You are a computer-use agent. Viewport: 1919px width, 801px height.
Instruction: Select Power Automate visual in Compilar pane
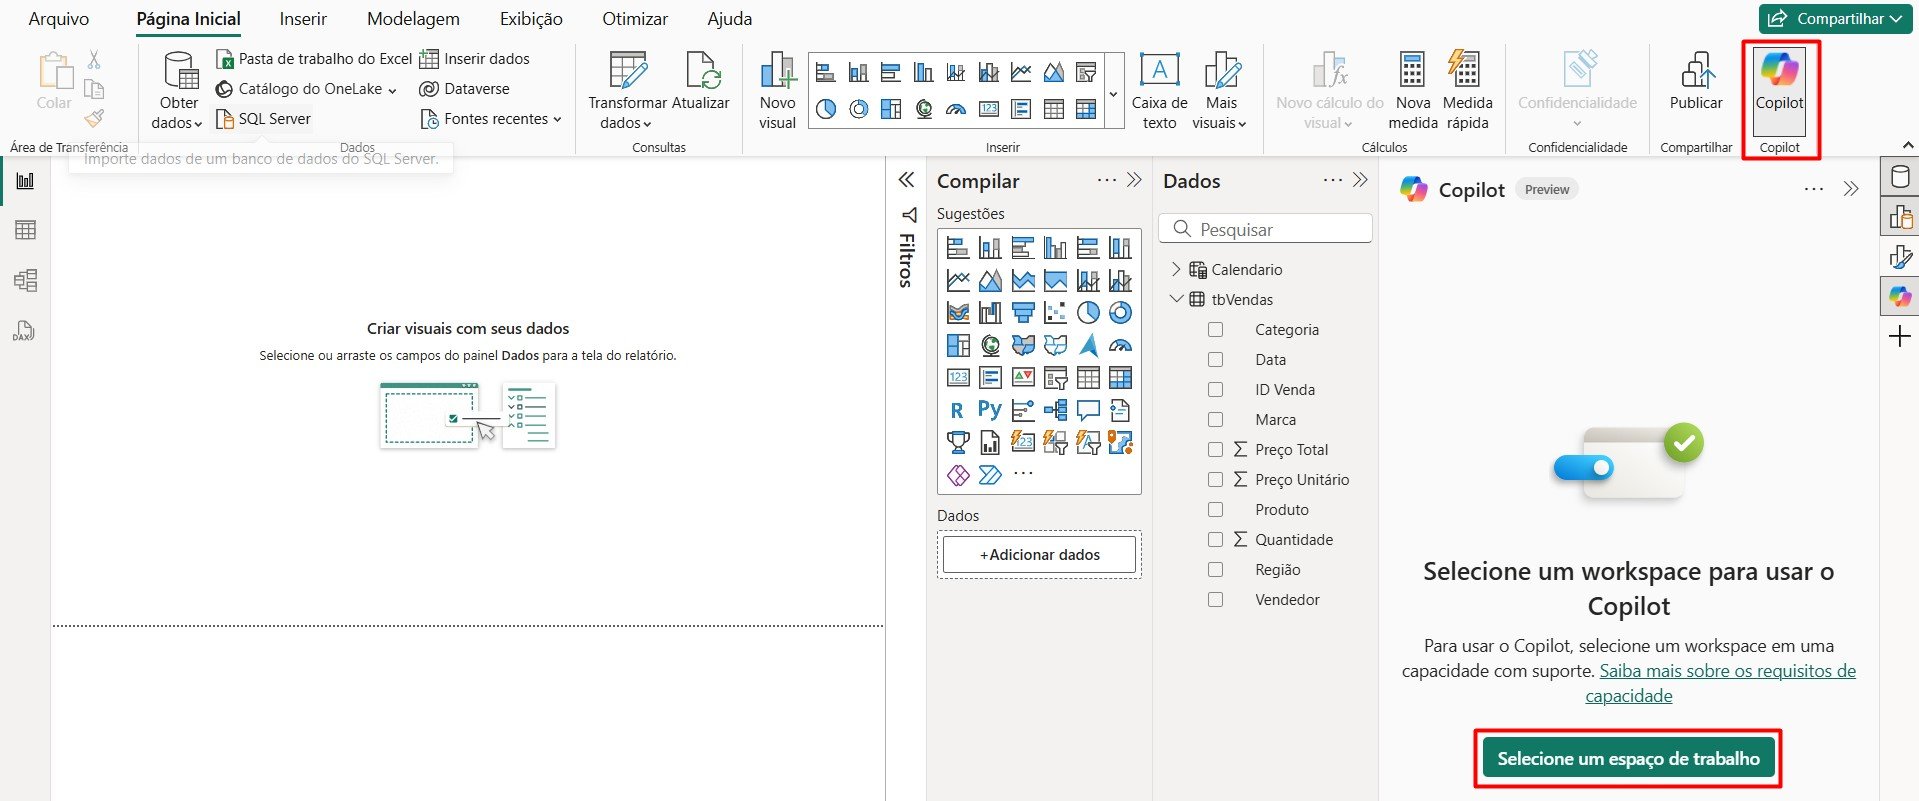click(990, 475)
